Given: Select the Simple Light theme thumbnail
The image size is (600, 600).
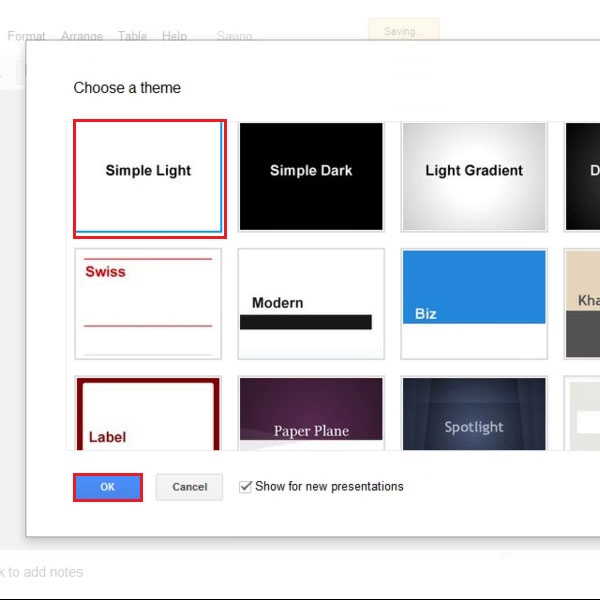Looking at the screenshot, I should point(148,177).
